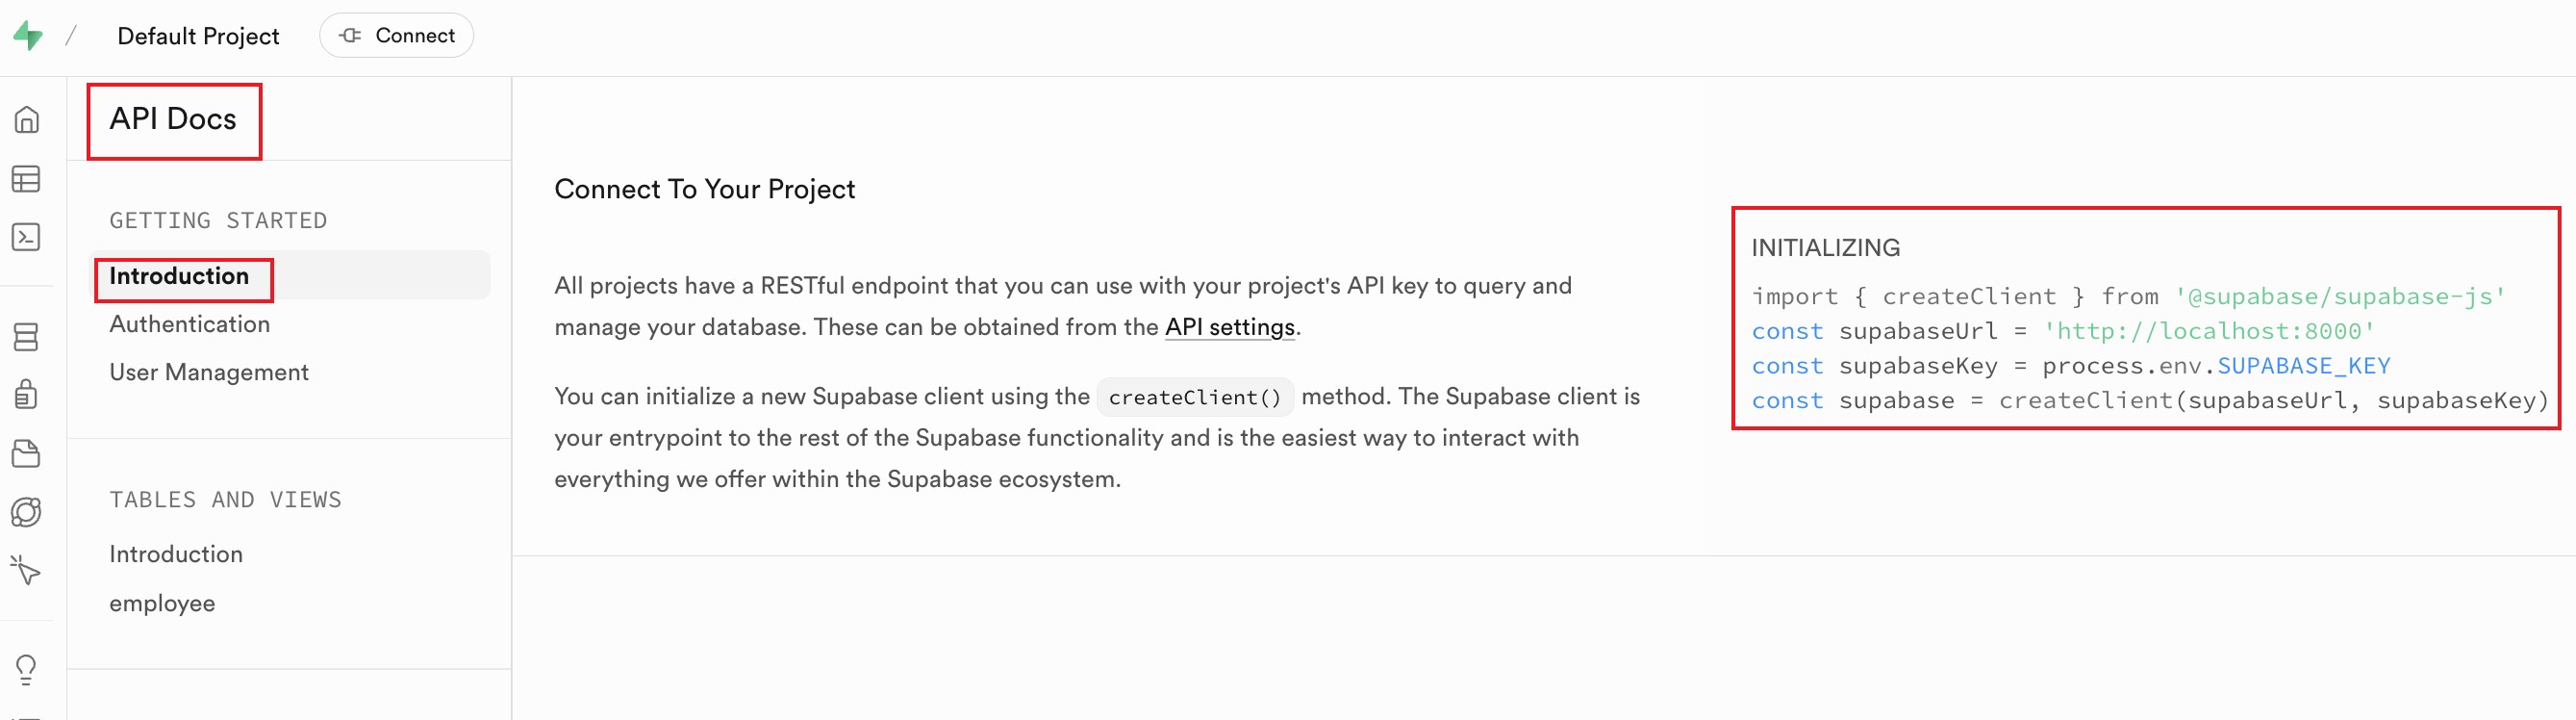The image size is (2576, 720).
Task: Open the Database icon in sidebar
Action: (x=27, y=337)
